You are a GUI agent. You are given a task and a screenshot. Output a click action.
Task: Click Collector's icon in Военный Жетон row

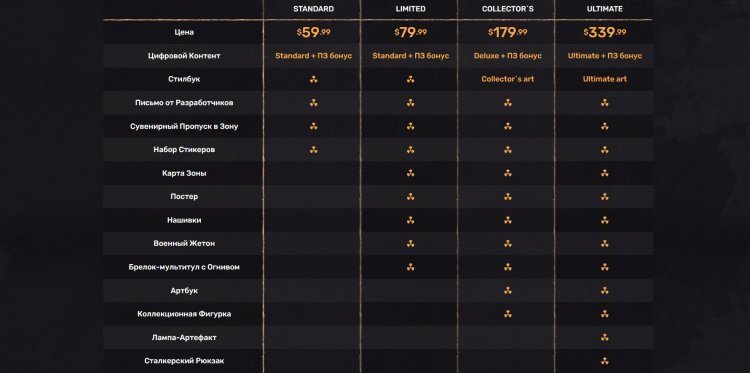tap(507, 243)
